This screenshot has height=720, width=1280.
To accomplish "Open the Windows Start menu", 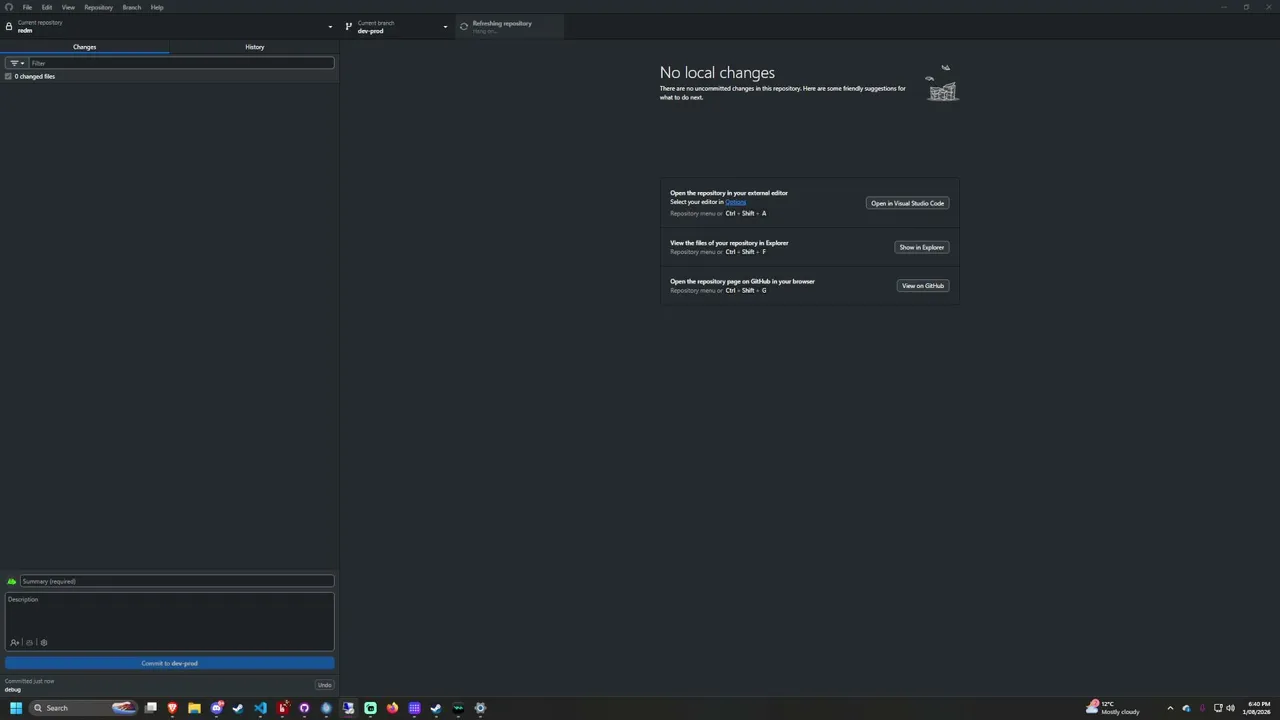I will (16, 708).
